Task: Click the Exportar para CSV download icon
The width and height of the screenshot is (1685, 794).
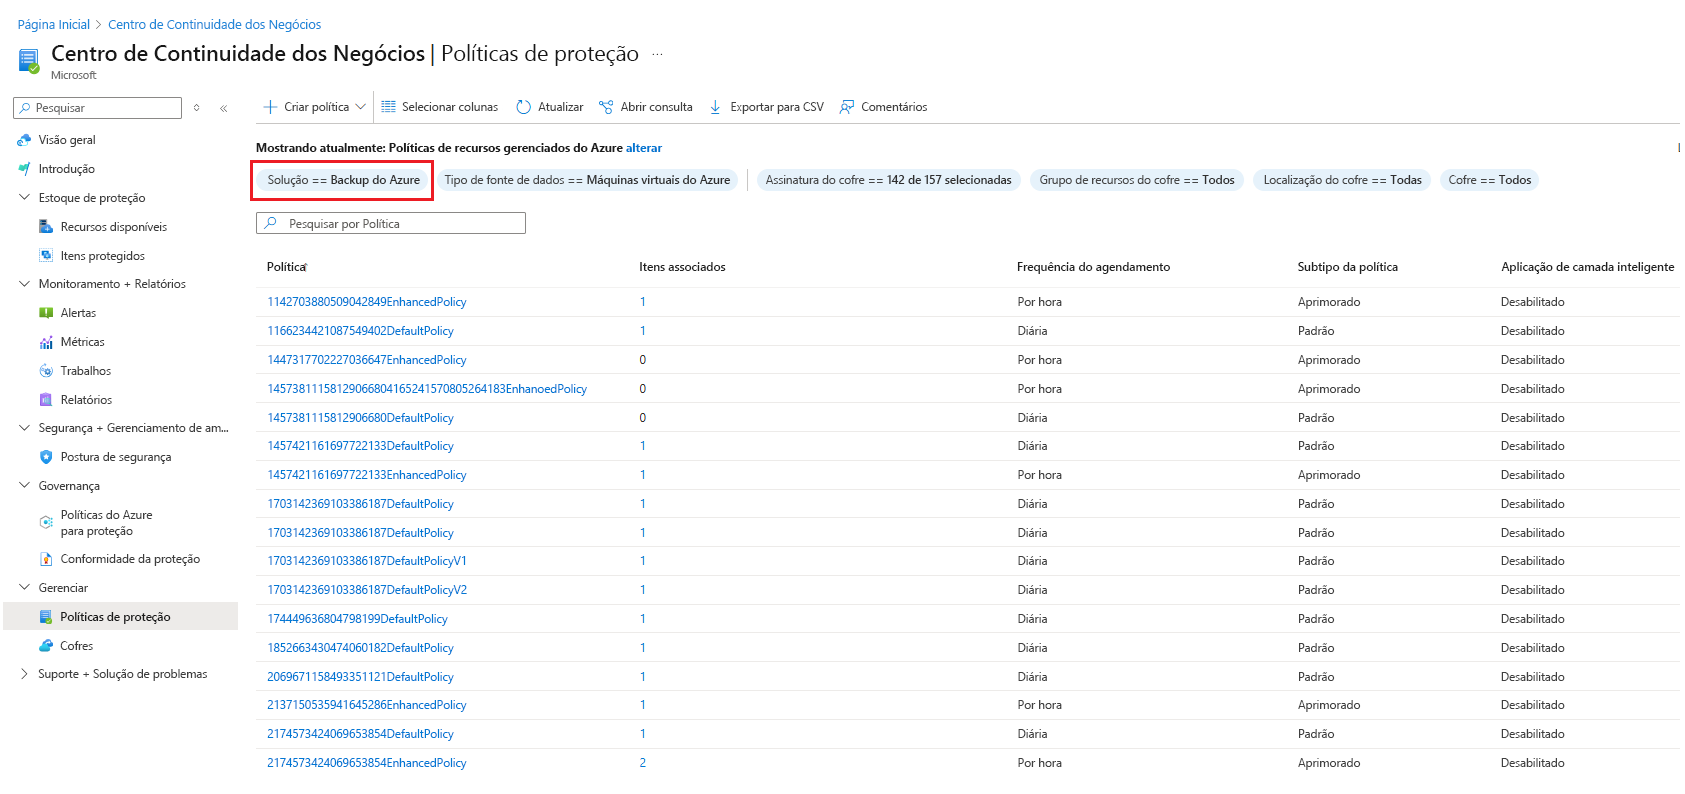Action: click(x=715, y=107)
